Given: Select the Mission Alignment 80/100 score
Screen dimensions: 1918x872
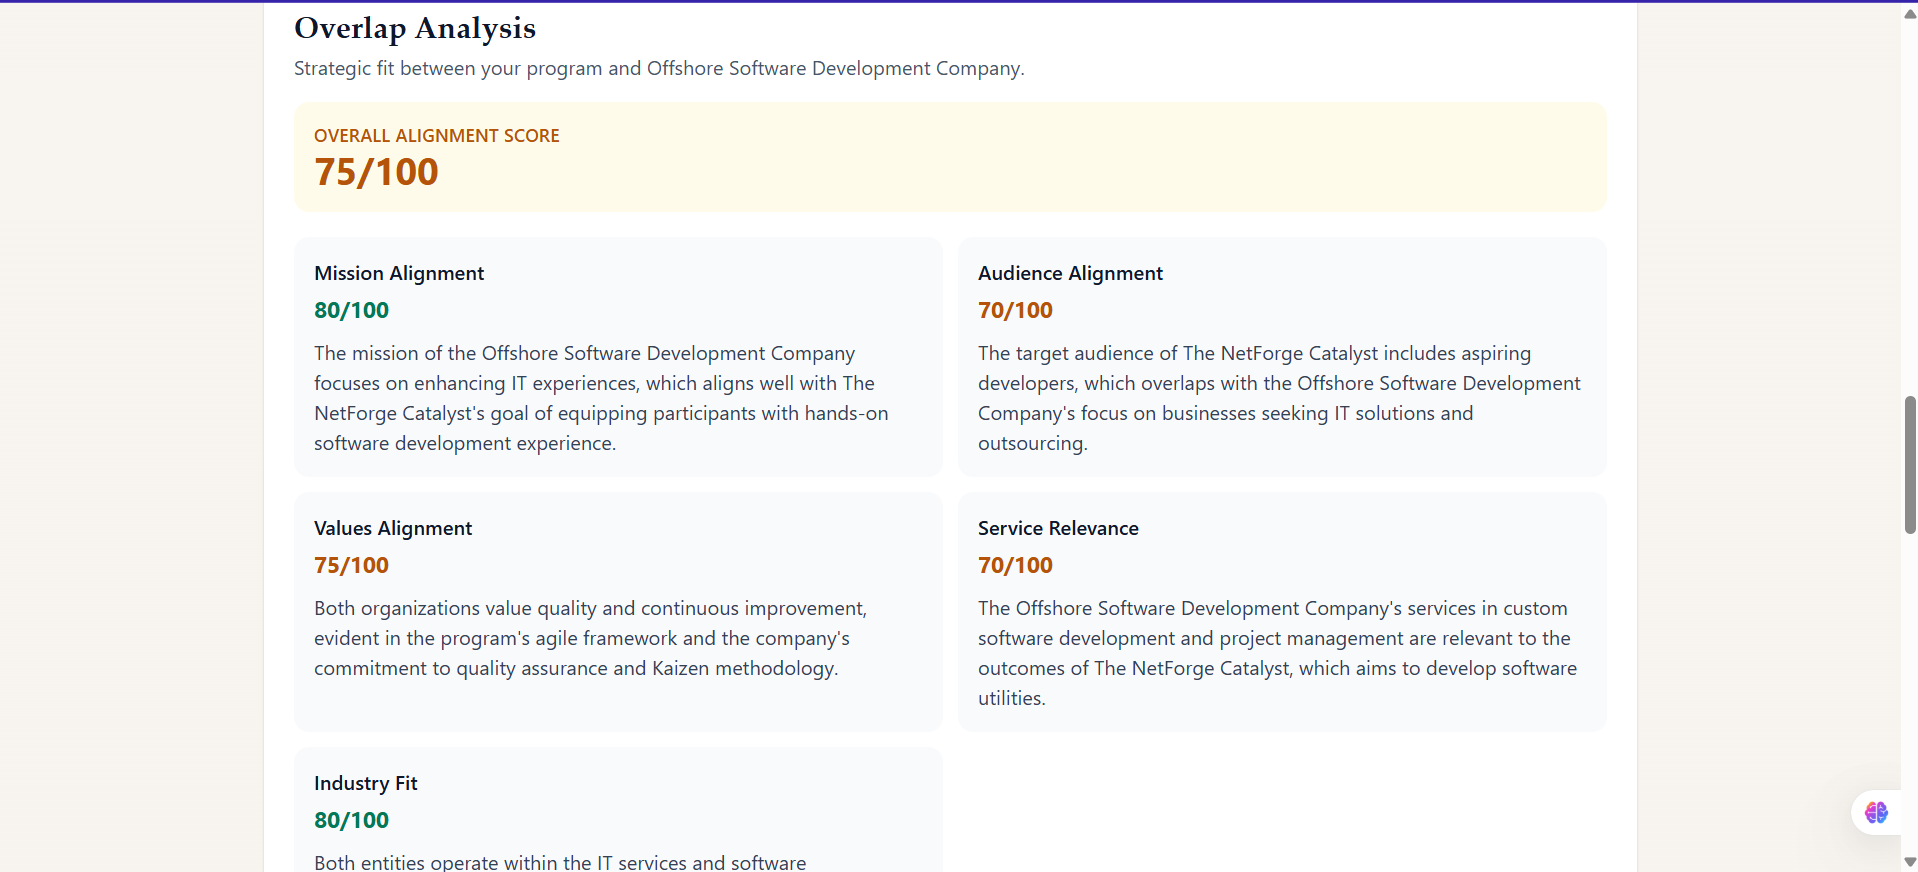Looking at the screenshot, I should 351,310.
